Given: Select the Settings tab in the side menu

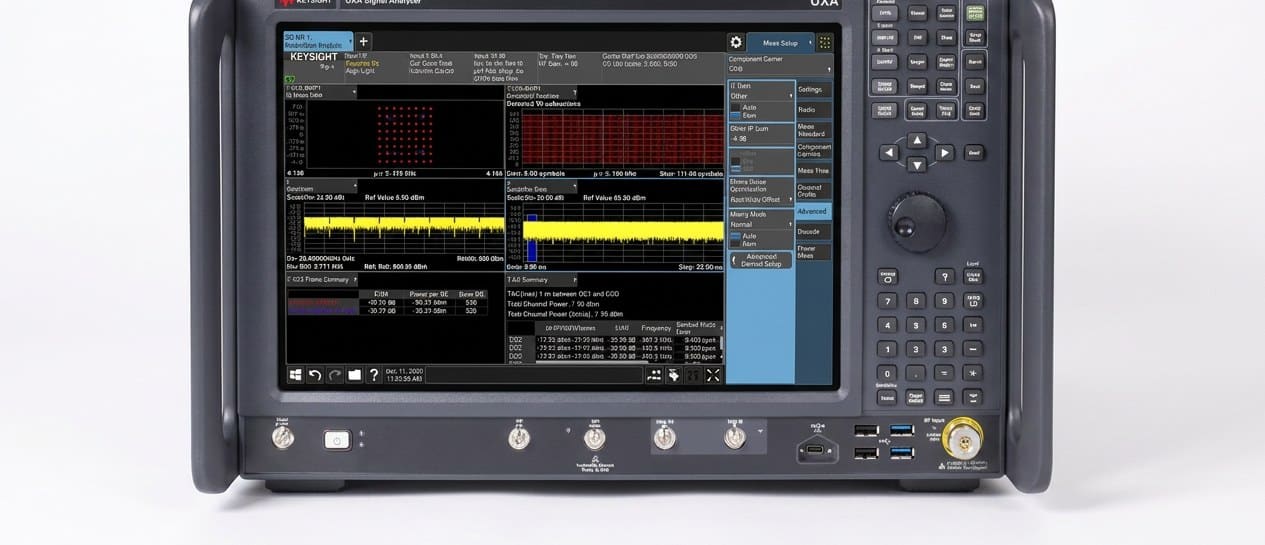Looking at the screenshot, I should click(813, 89).
